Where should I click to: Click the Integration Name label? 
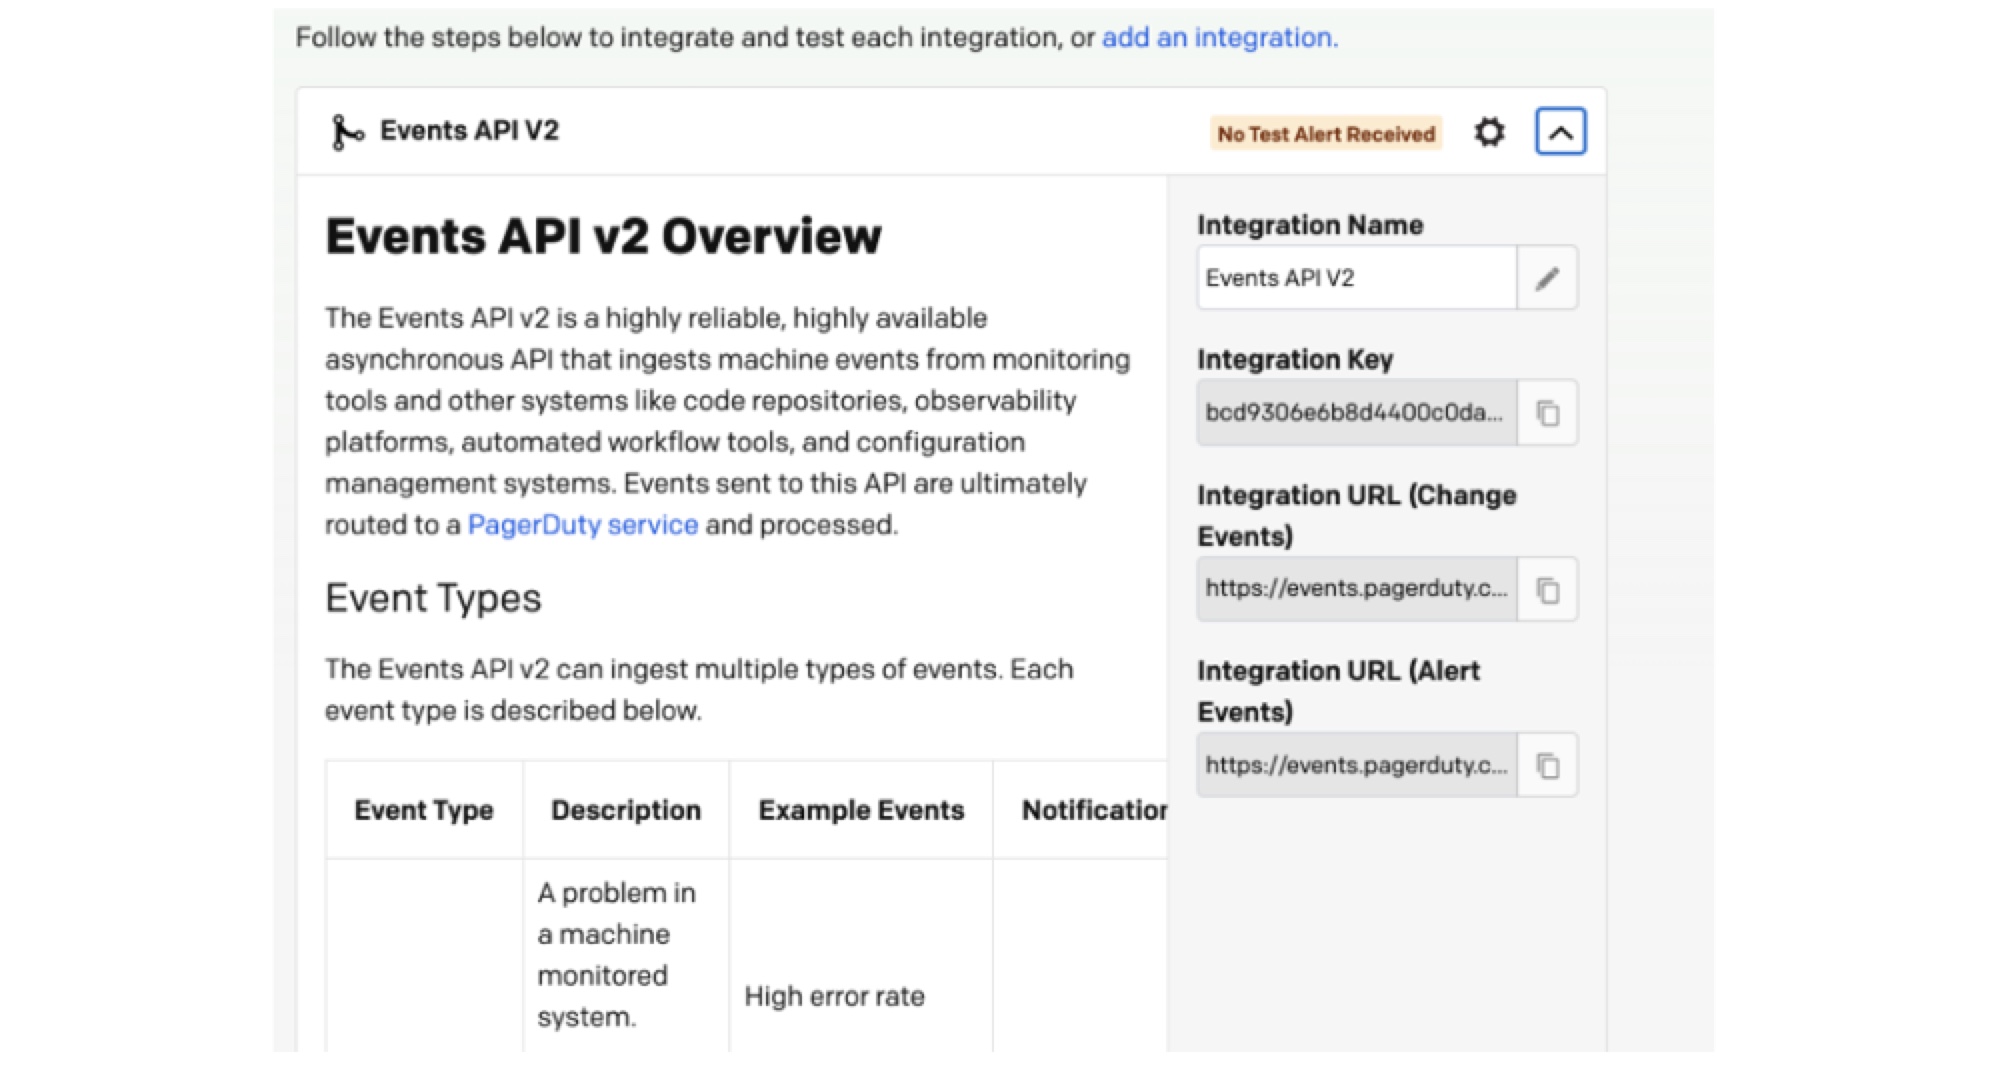(x=1310, y=225)
